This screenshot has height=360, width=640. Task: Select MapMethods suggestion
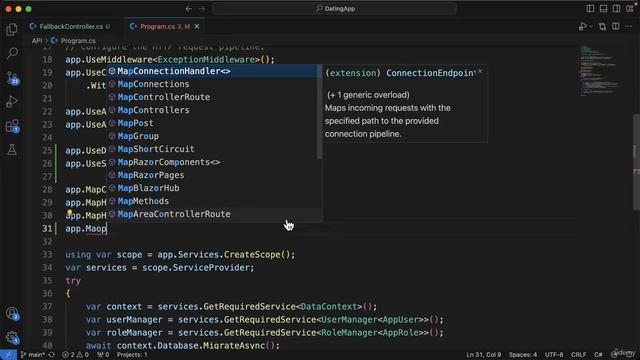coord(212,201)
